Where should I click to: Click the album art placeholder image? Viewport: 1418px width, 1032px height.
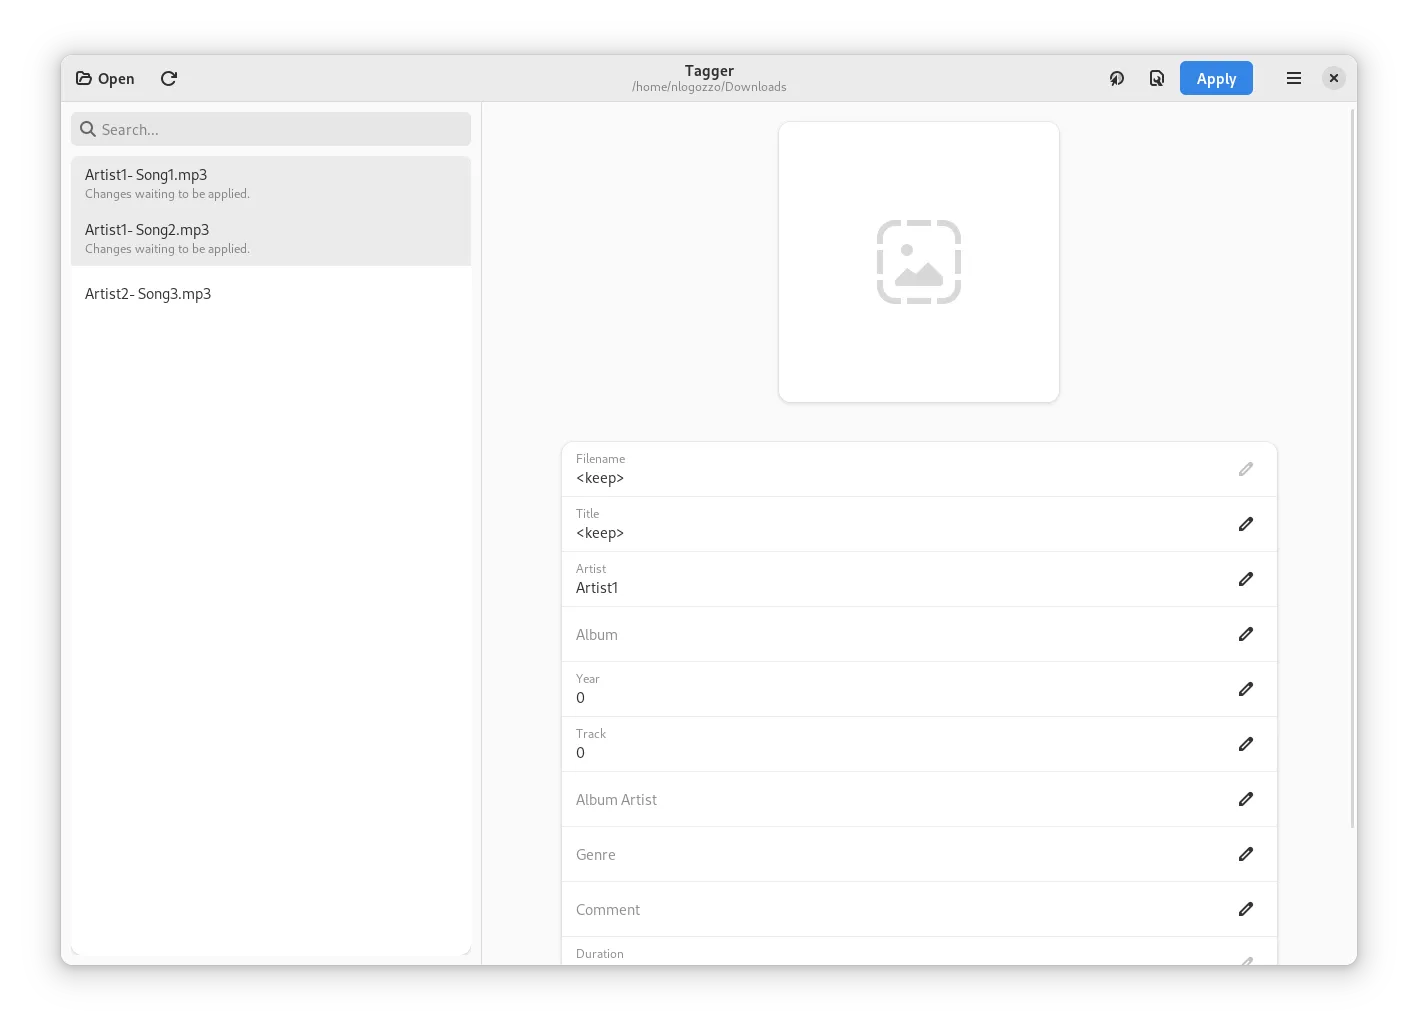click(x=918, y=262)
